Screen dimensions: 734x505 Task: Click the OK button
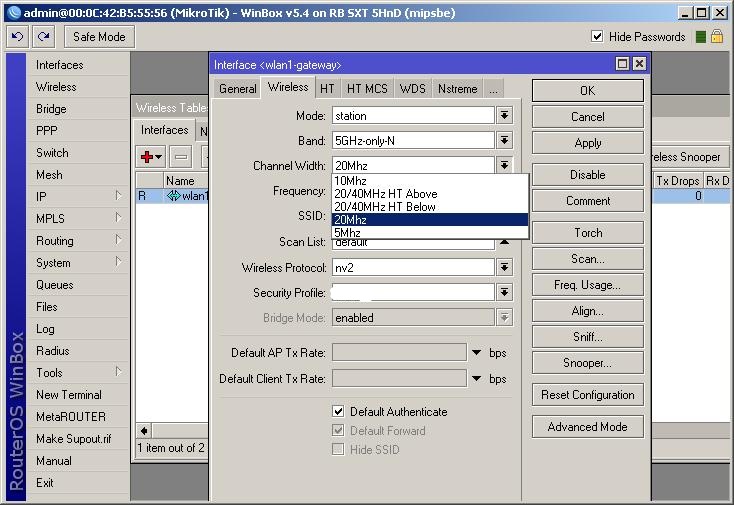coord(587,90)
